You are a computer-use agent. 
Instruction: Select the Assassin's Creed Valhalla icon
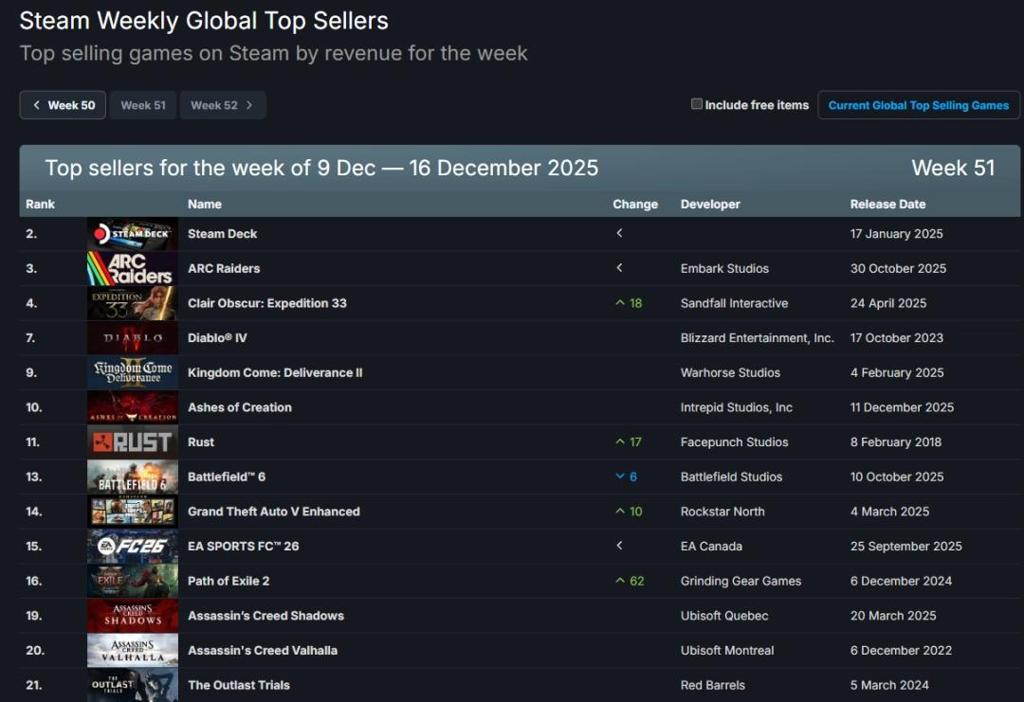(x=132, y=651)
